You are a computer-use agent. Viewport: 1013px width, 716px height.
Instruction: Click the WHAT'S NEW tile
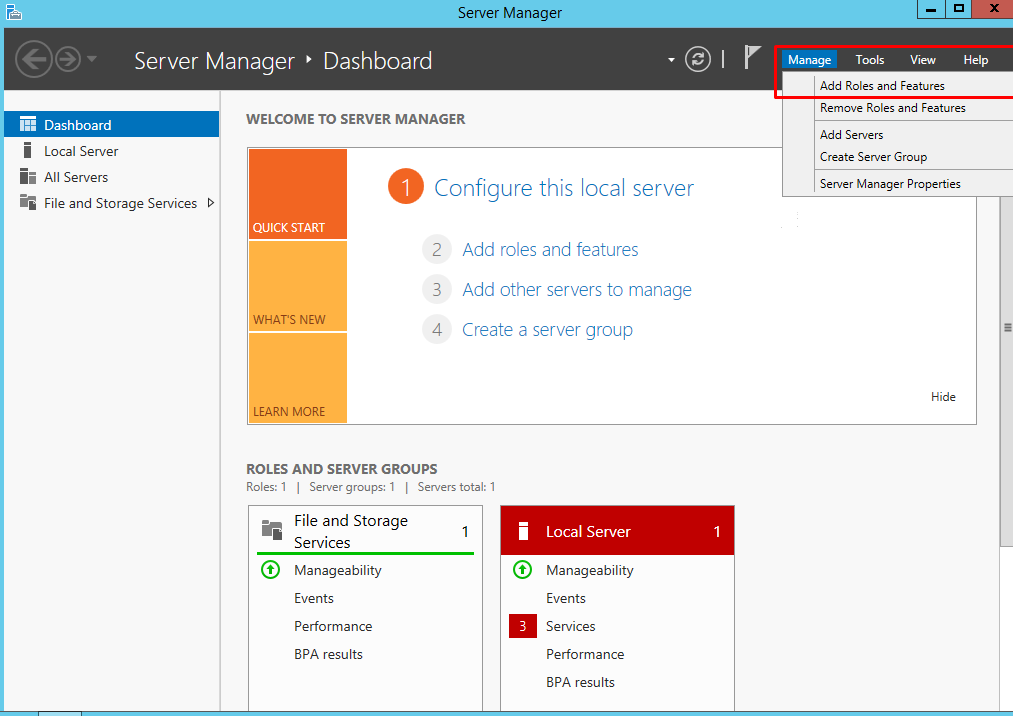tap(298, 286)
